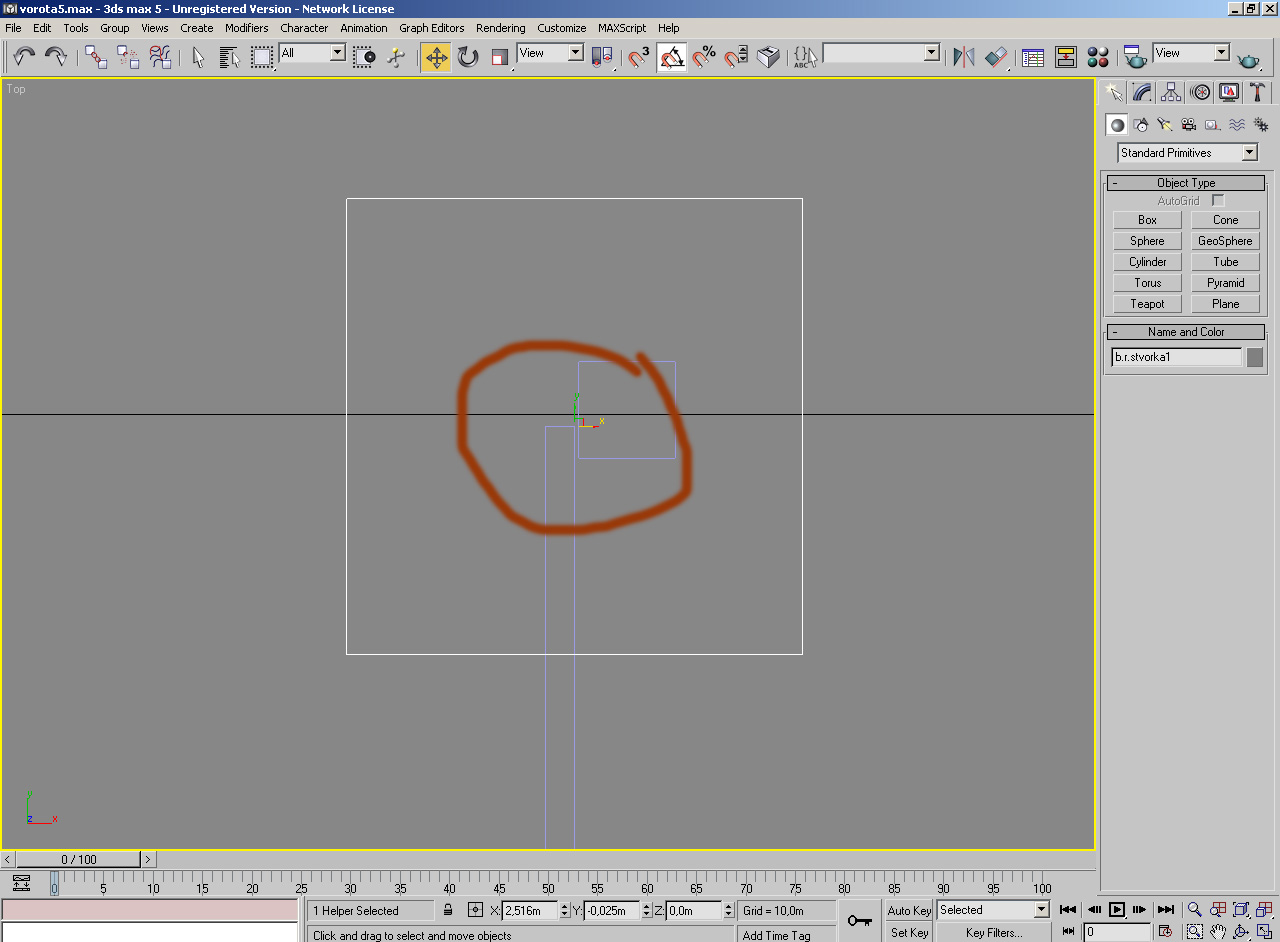Click the object color swatch
Image resolution: width=1280 pixels, height=942 pixels.
point(1255,357)
